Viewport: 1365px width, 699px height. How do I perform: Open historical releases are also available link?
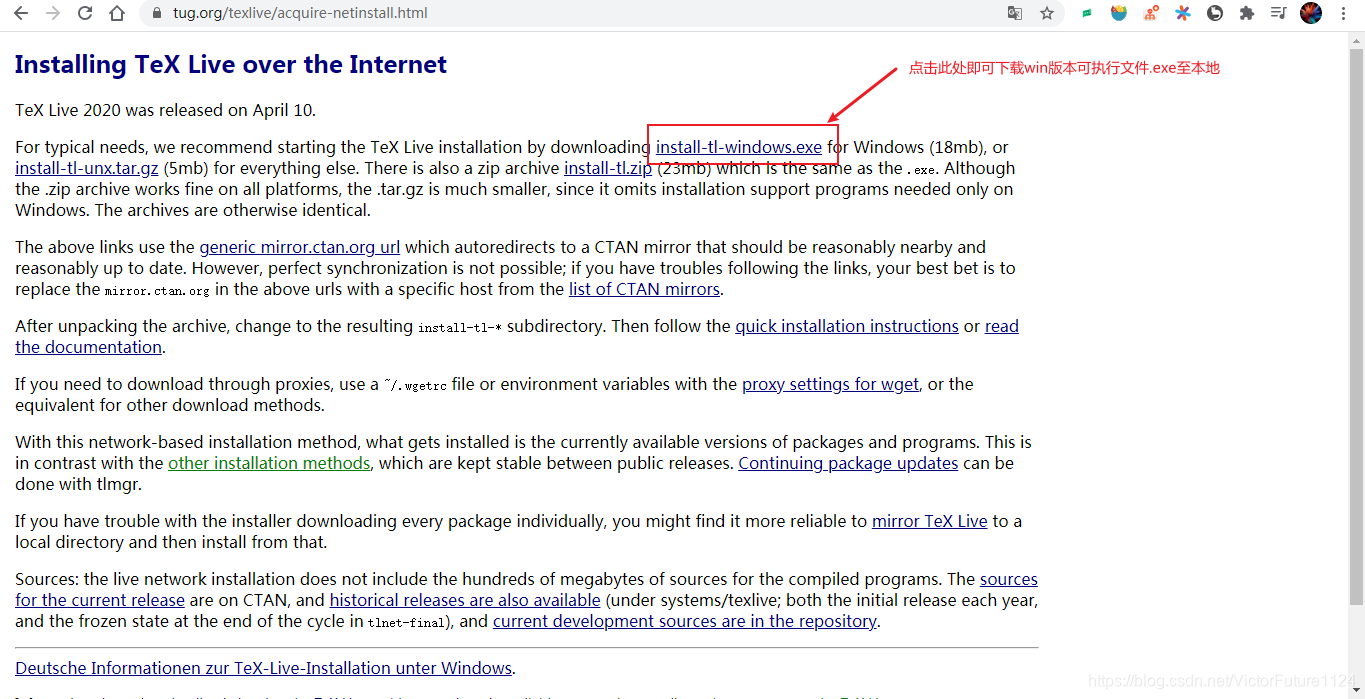pyautogui.click(x=465, y=600)
